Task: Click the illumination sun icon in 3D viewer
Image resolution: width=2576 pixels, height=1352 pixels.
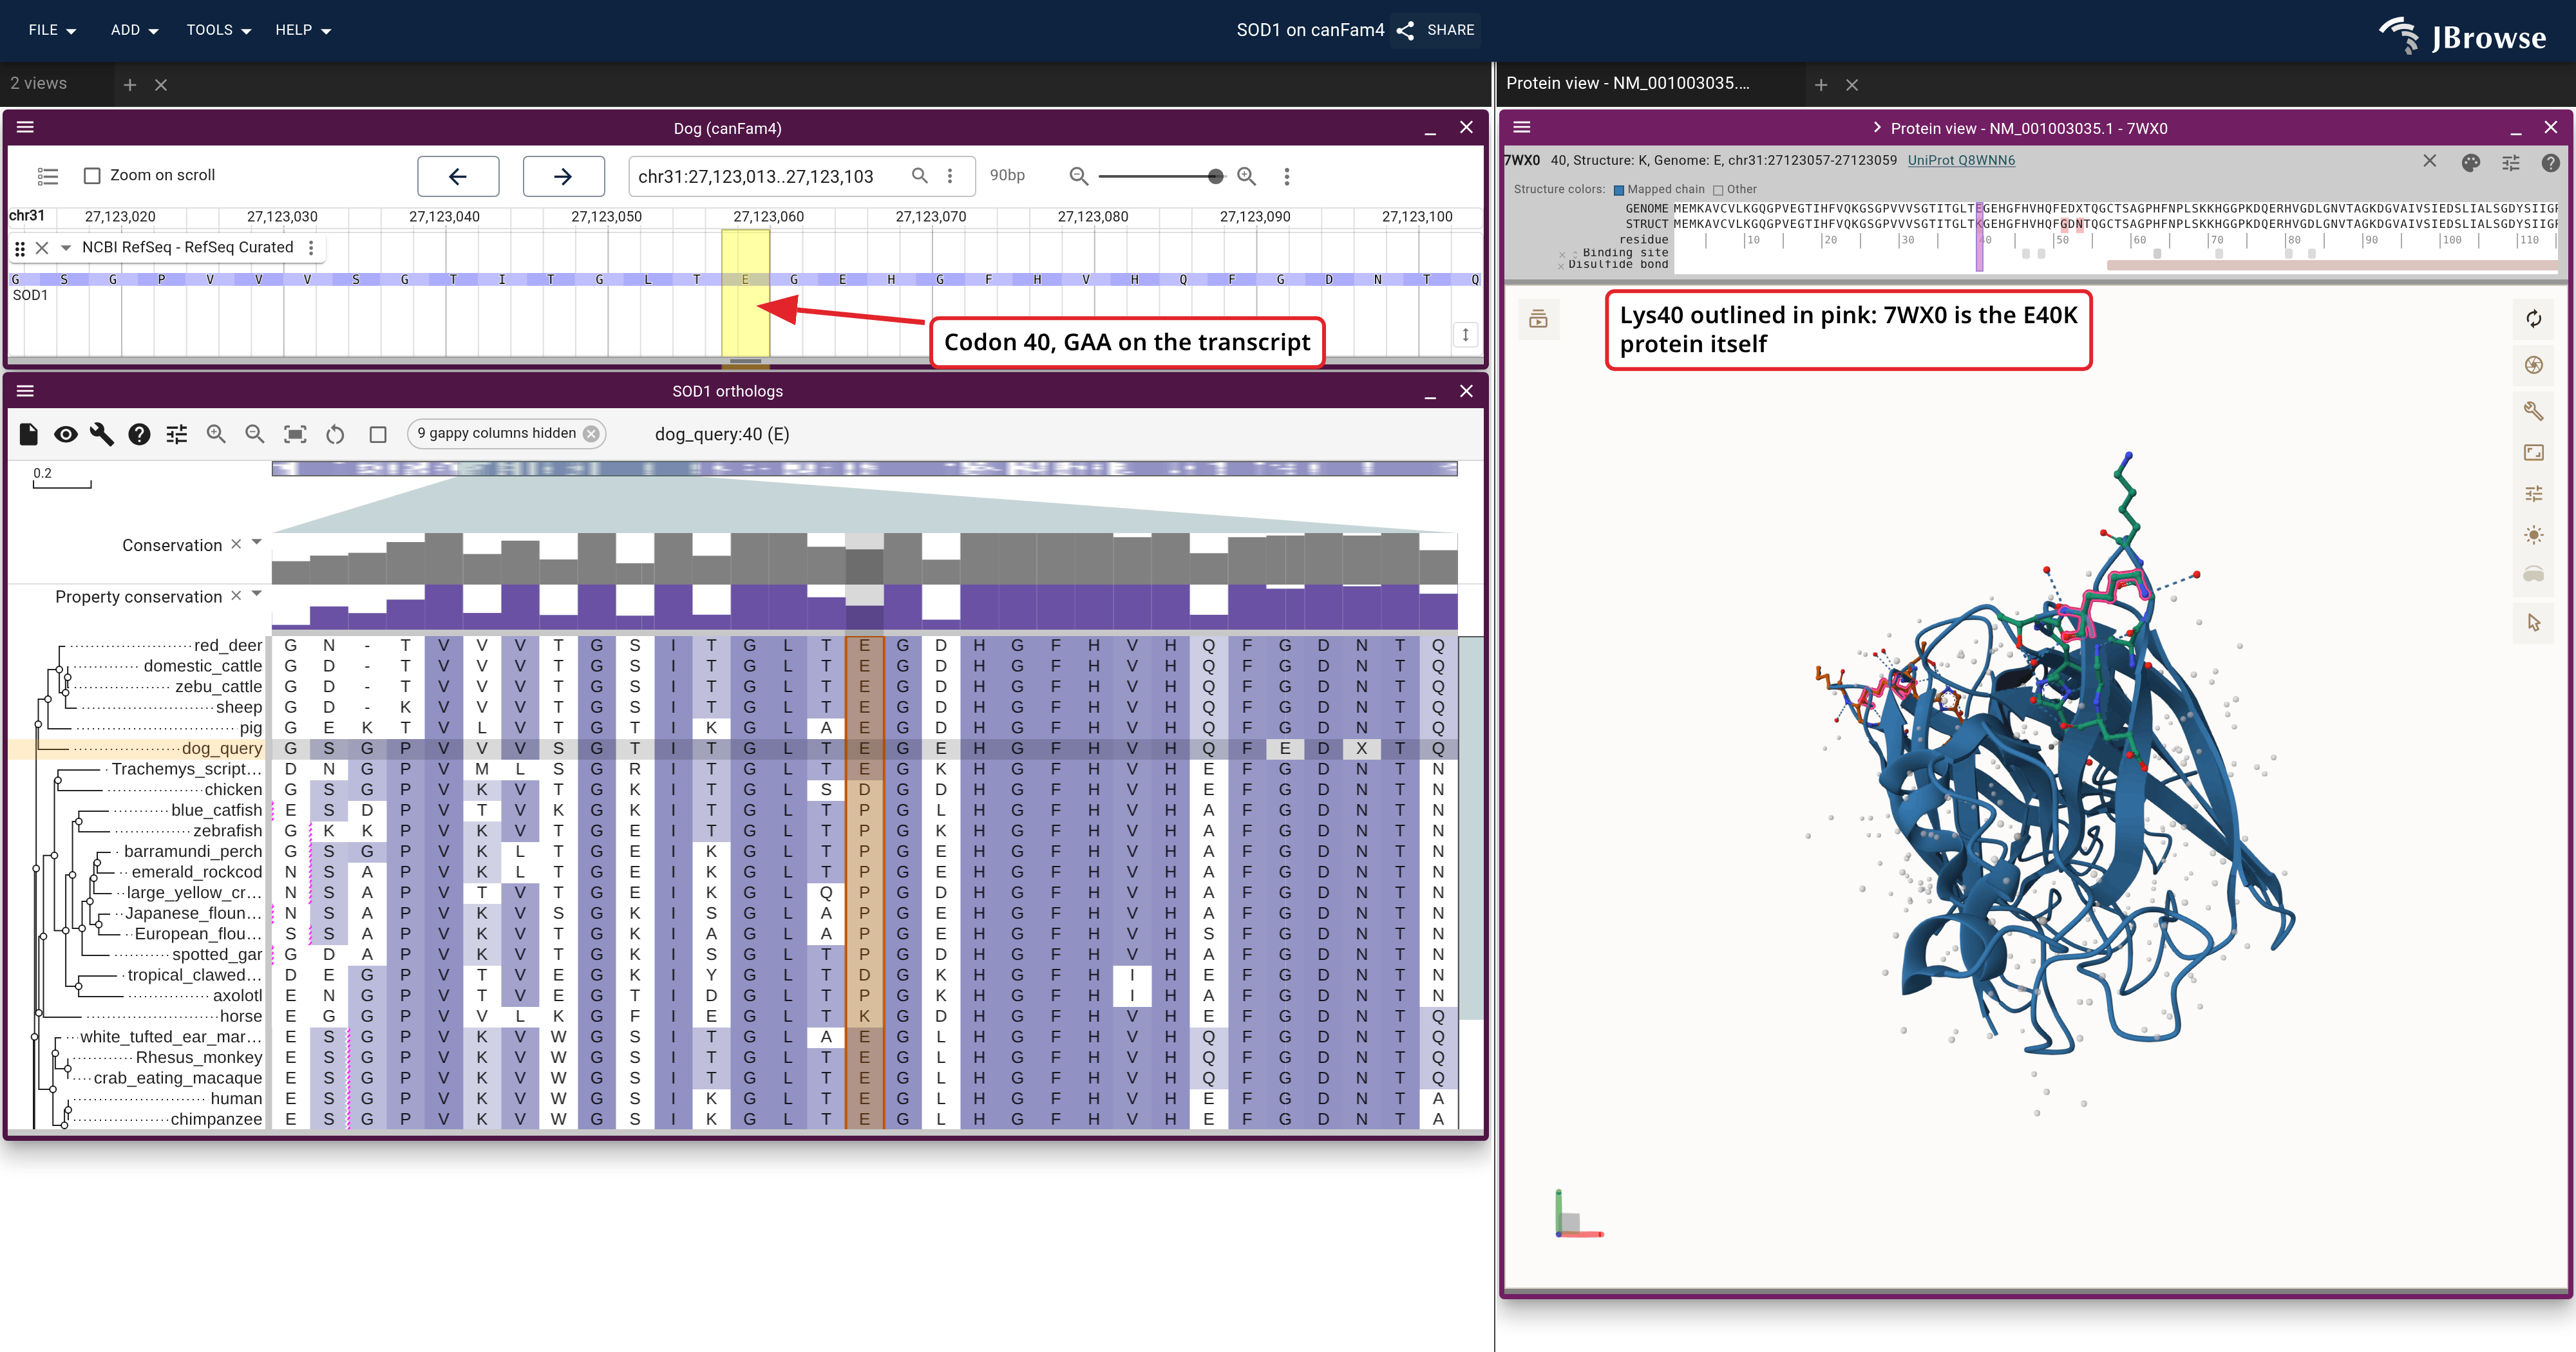Action: tap(2533, 535)
